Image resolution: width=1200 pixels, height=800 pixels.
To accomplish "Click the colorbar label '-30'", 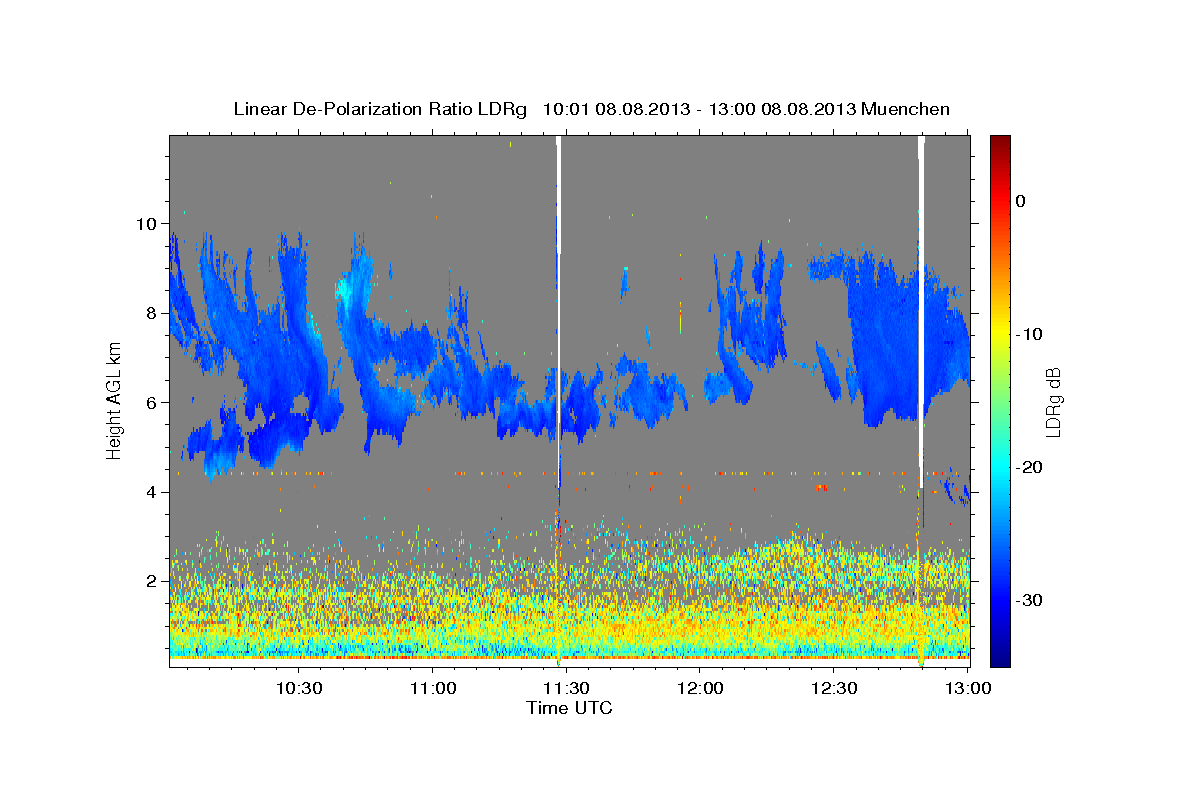I will coord(1030,600).
